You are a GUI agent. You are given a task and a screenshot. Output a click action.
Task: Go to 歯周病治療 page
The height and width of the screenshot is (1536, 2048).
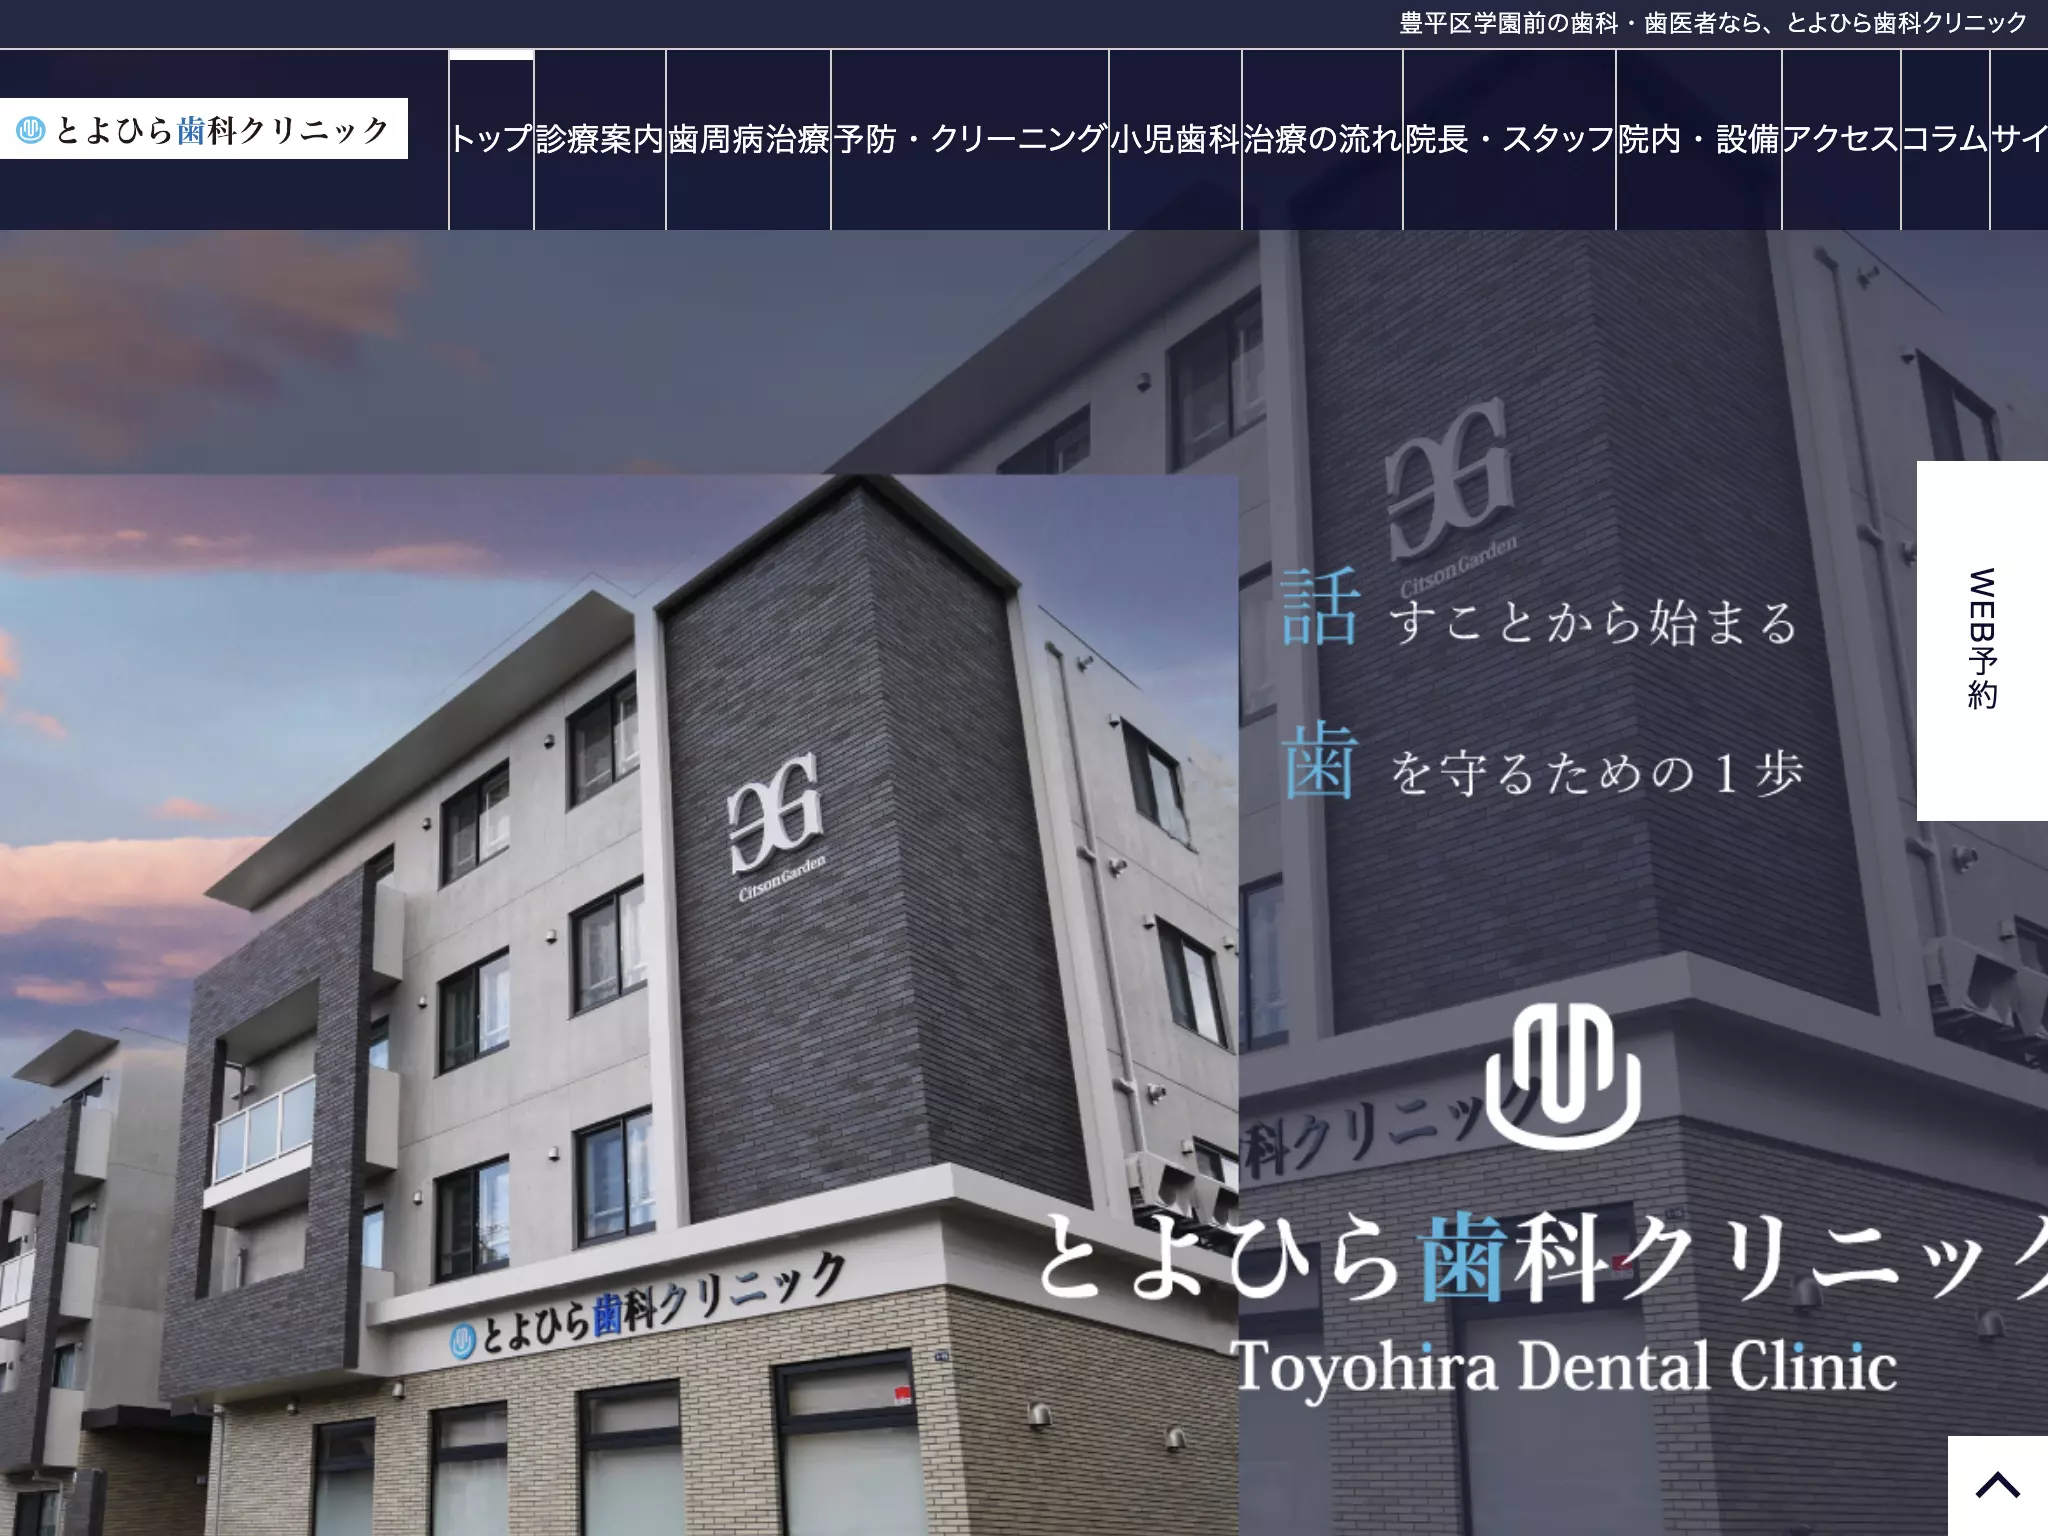(x=749, y=140)
